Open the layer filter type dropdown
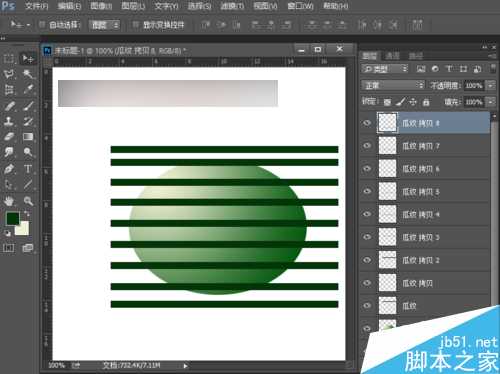The width and height of the screenshot is (500, 374). [385, 69]
